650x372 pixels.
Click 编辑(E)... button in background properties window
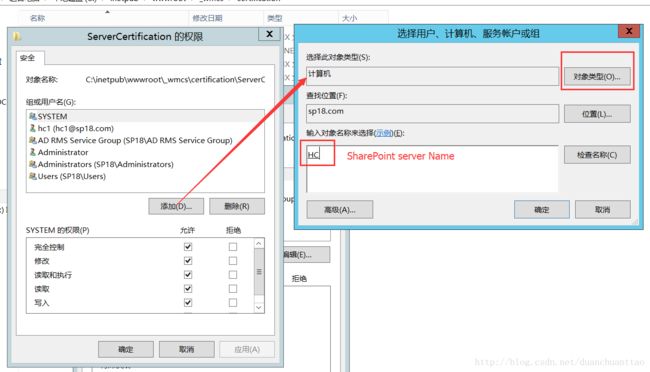(x=306, y=255)
